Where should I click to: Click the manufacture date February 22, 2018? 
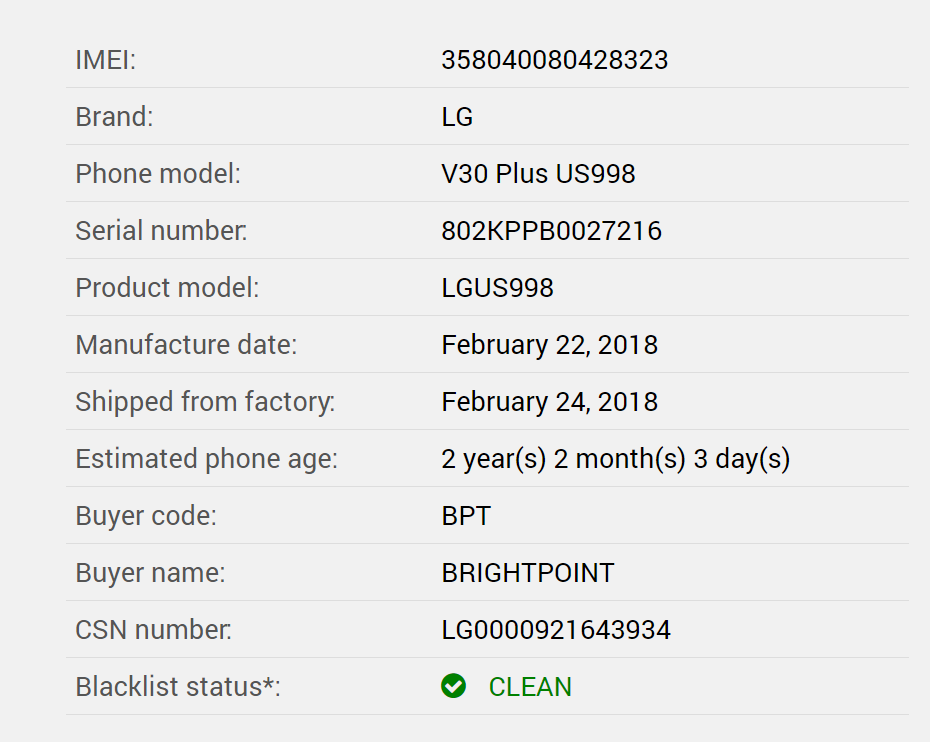point(549,345)
